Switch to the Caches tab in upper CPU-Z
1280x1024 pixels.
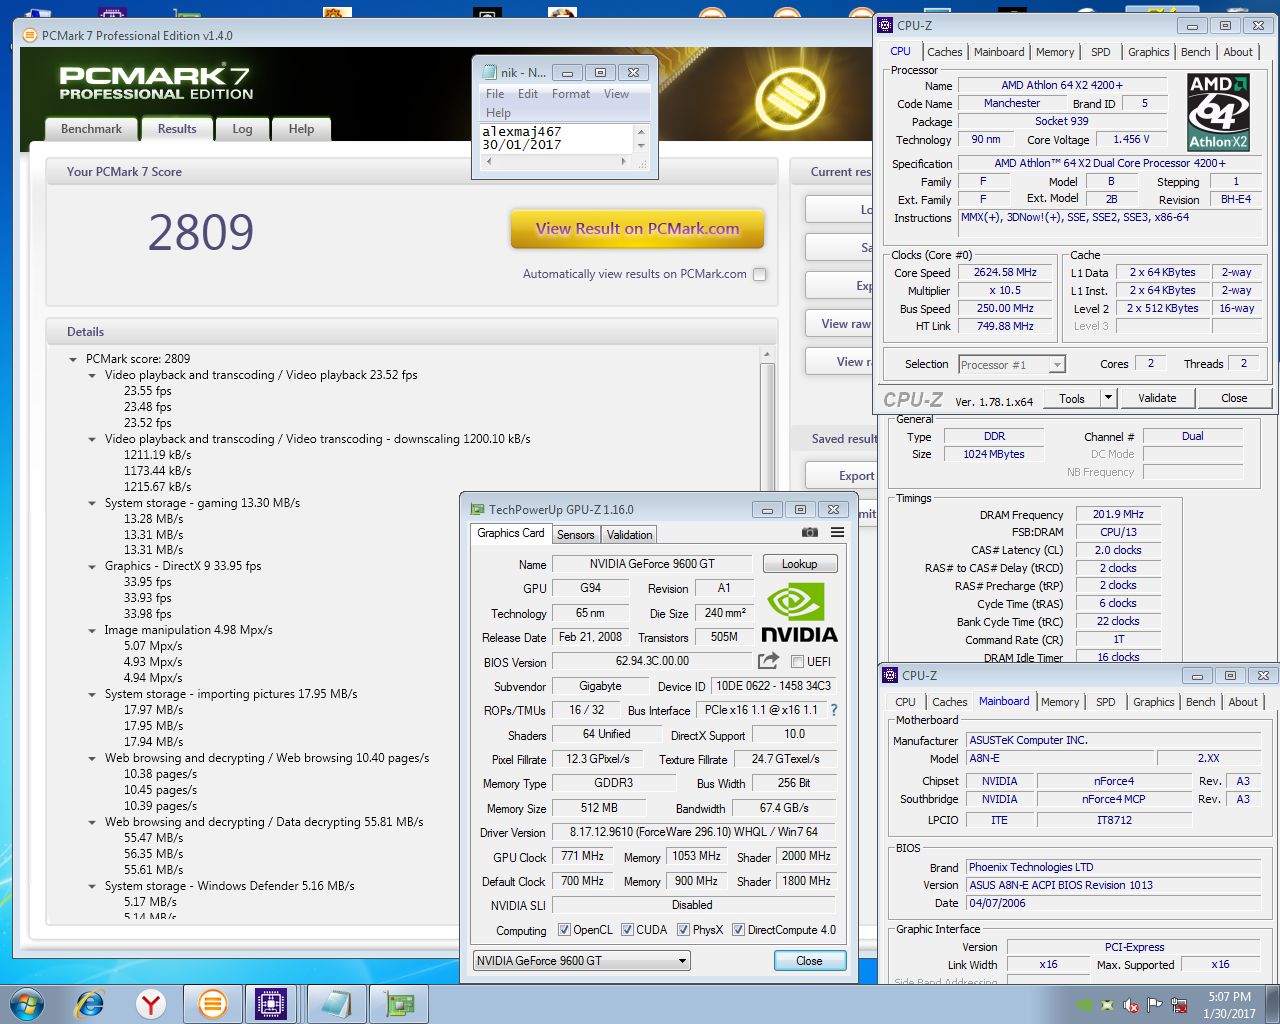(944, 52)
